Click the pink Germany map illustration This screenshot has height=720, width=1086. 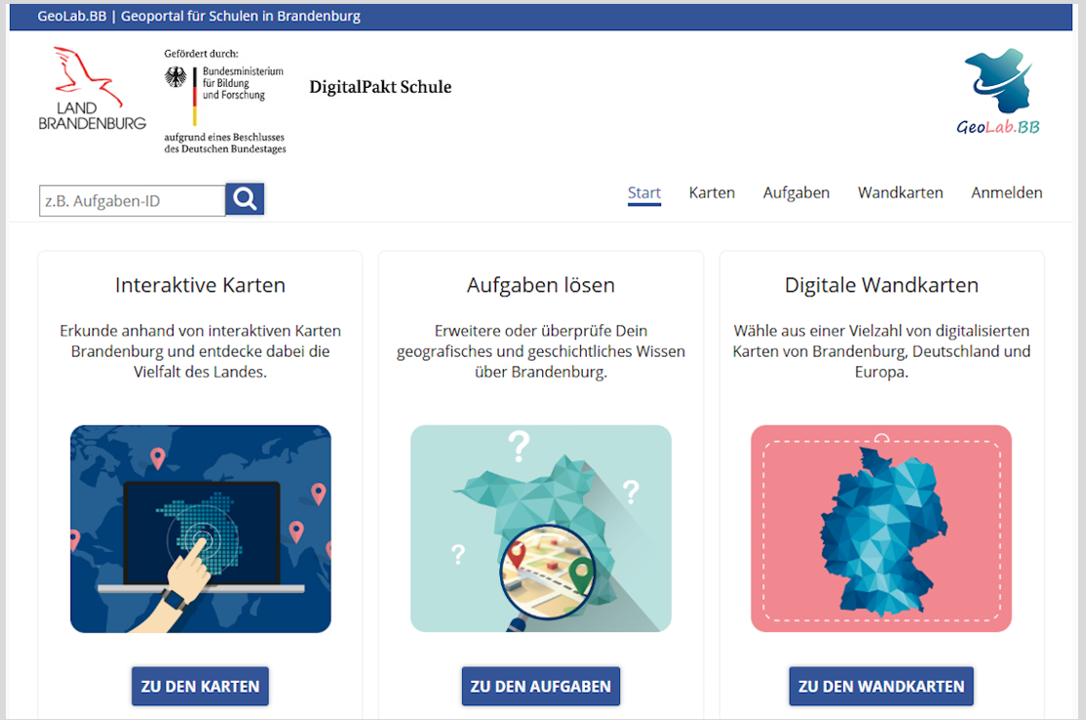point(881,529)
